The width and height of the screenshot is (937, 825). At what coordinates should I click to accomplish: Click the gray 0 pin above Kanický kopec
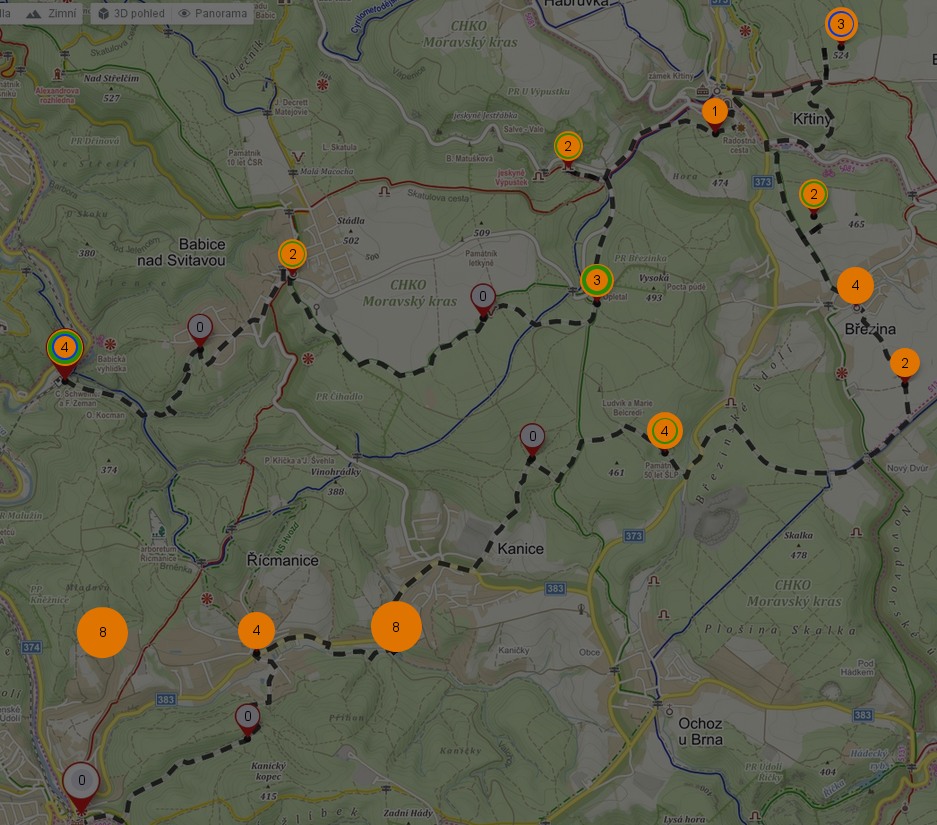[248, 717]
